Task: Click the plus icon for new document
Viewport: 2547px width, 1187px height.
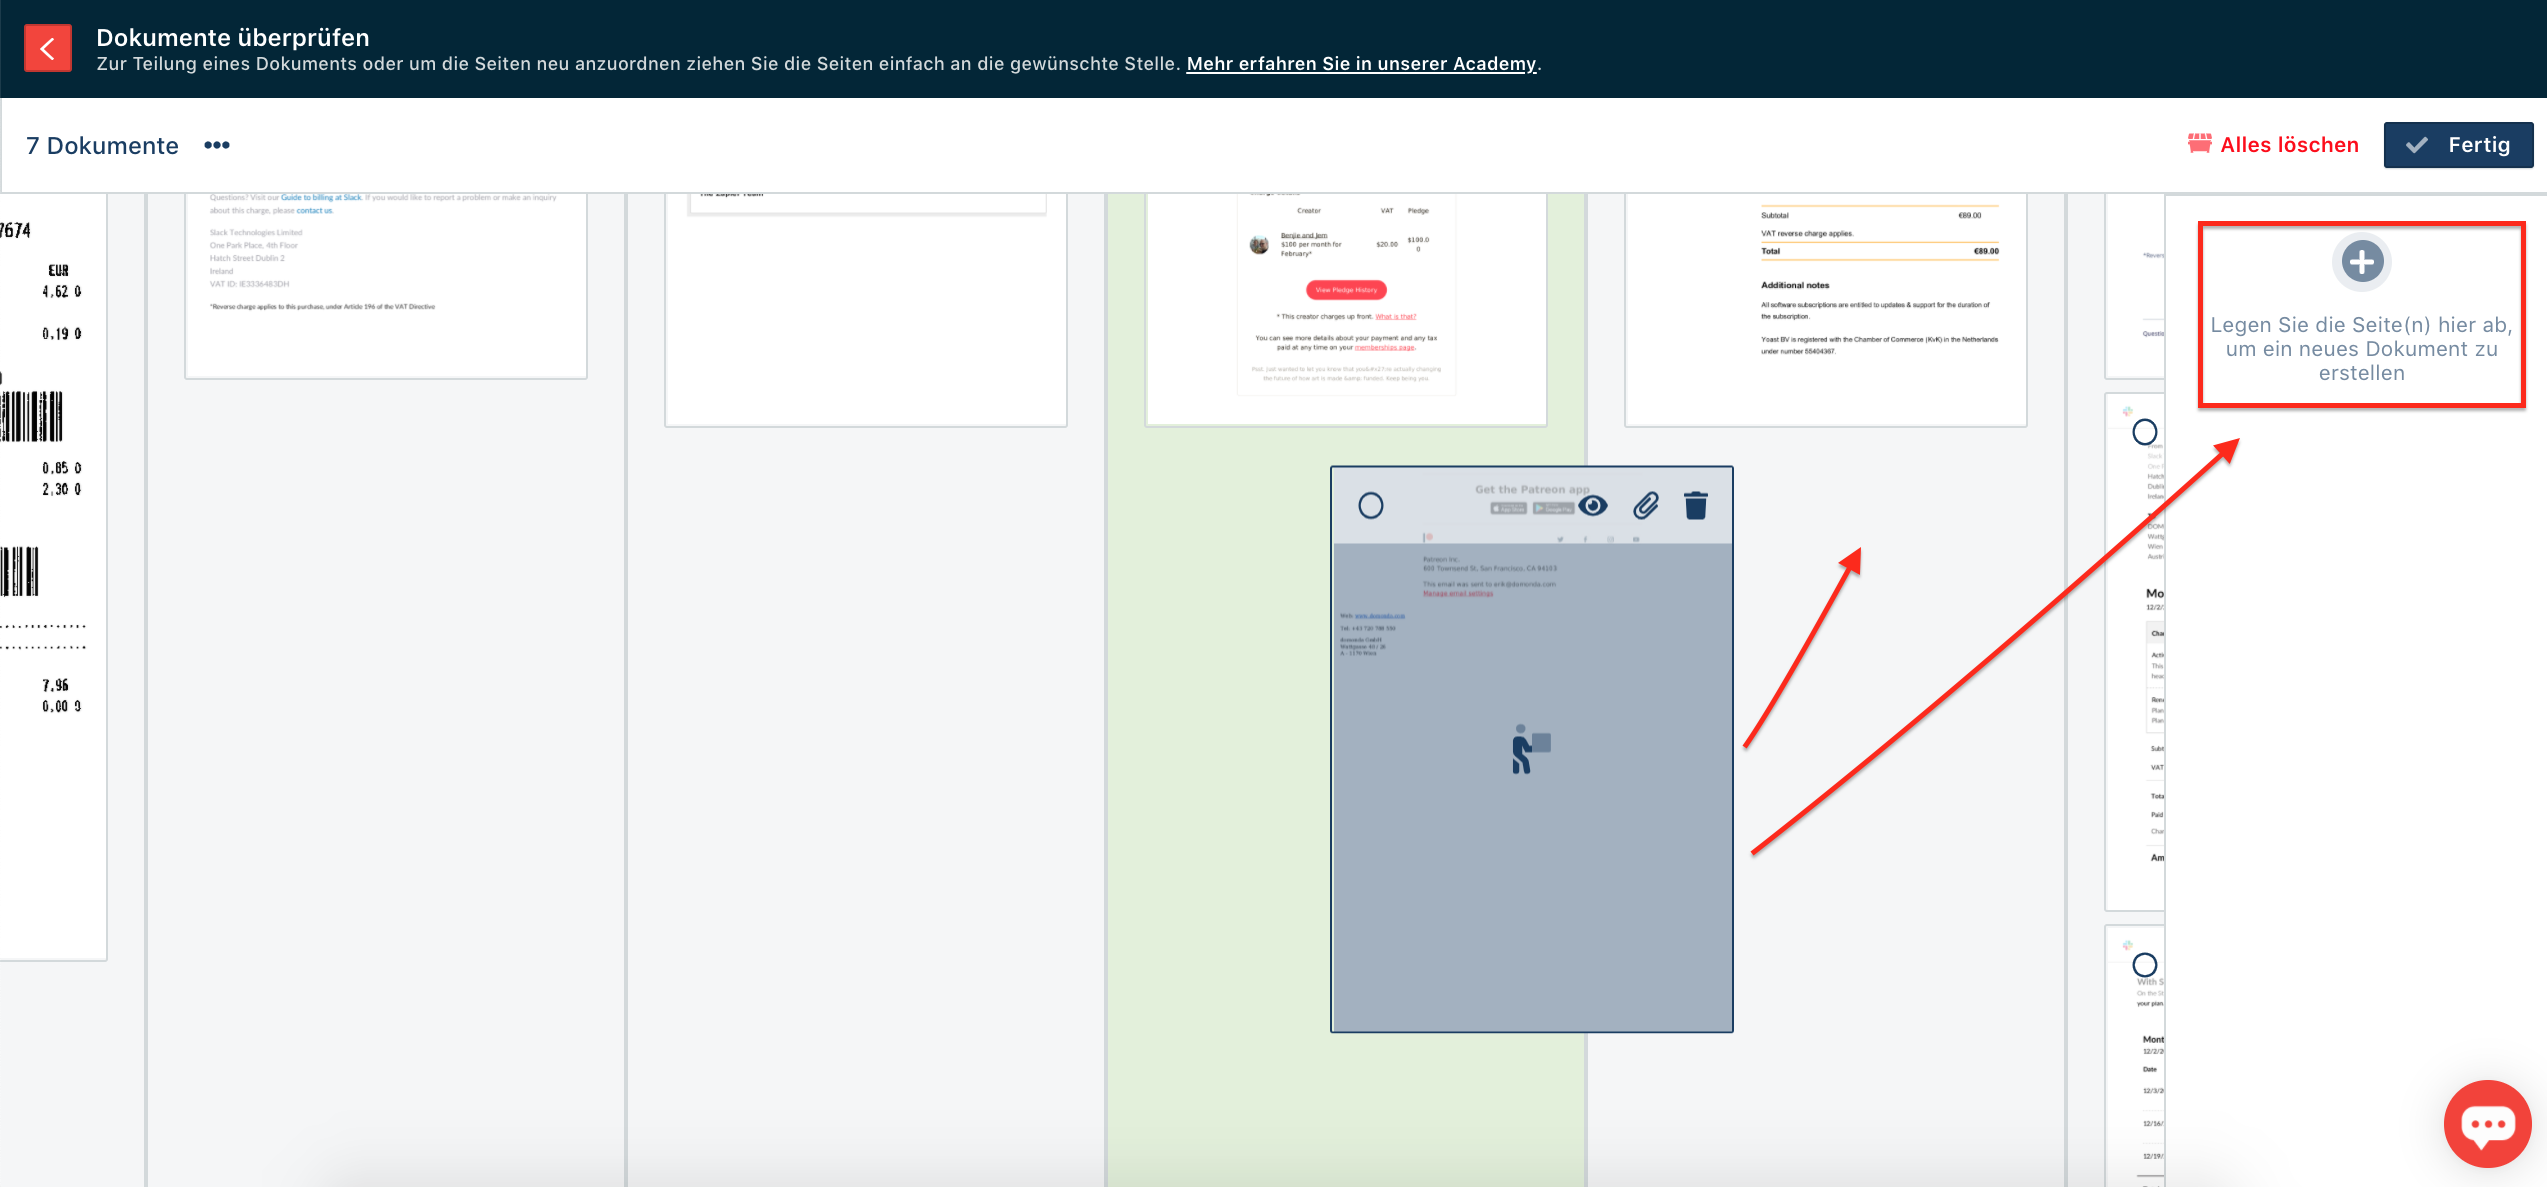Action: click(2362, 262)
